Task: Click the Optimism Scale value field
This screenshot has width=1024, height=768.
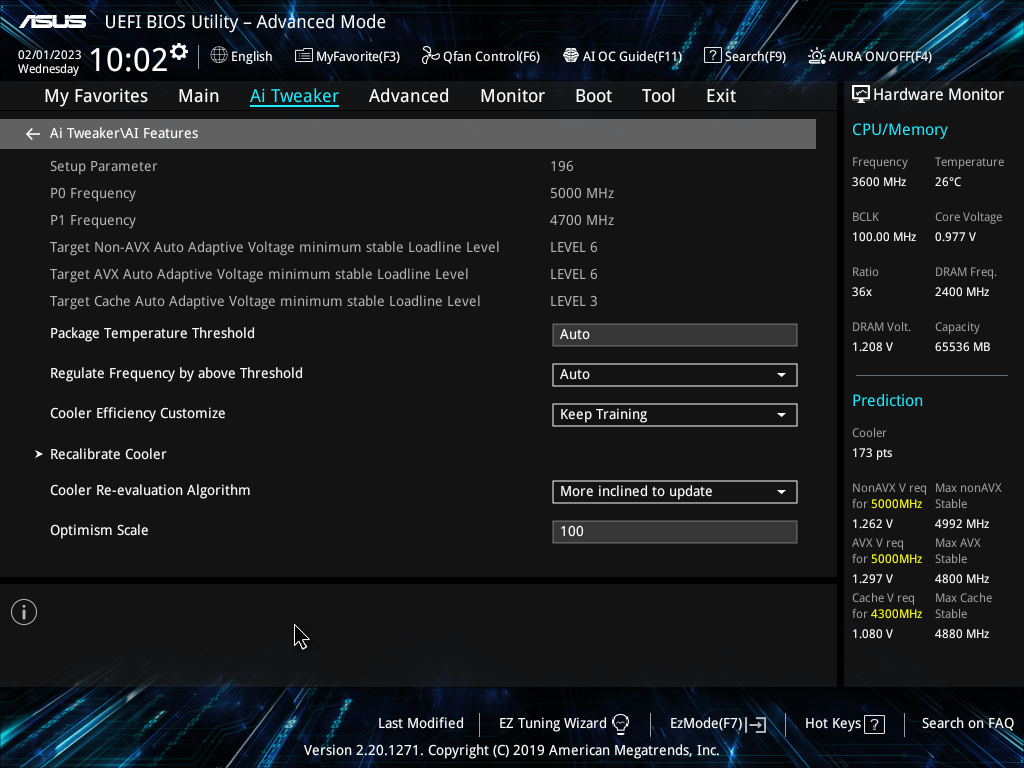Action: pos(675,532)
